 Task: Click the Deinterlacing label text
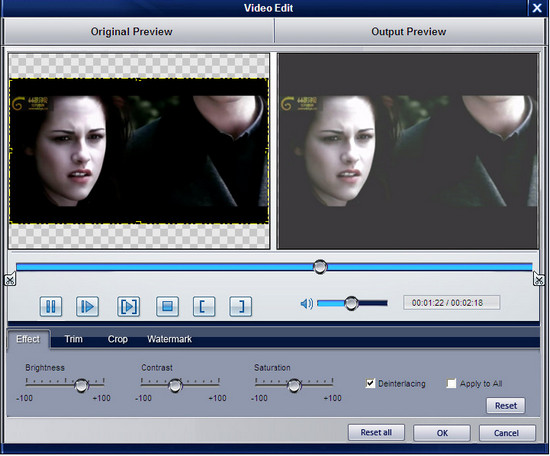coord(402,383)
